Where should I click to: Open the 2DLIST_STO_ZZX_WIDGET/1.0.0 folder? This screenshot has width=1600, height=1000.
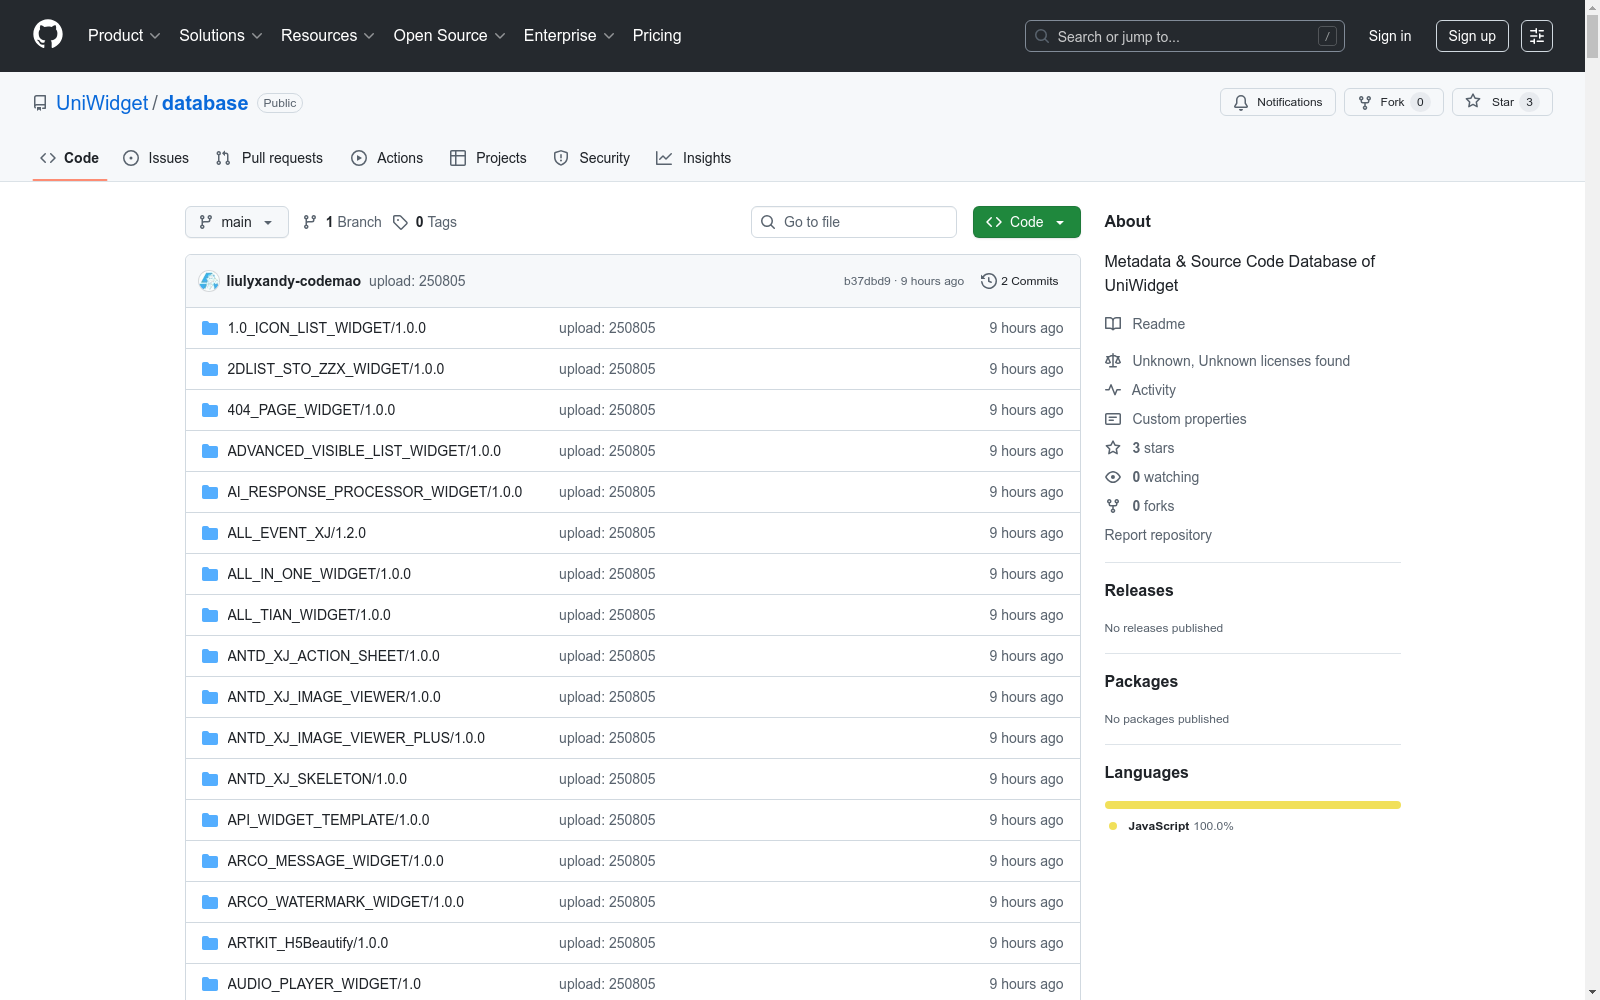click(x=336, y=369)
